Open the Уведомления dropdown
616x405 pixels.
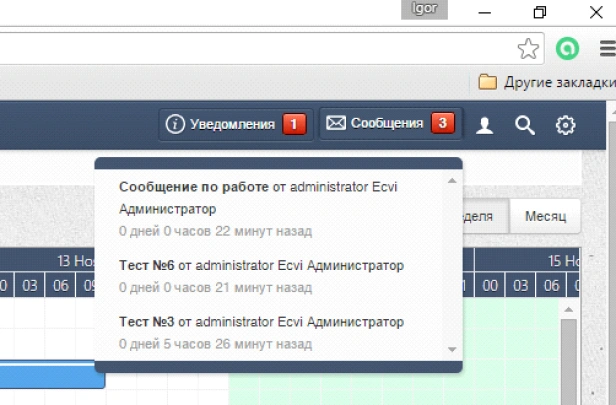[x=232, y=124]
